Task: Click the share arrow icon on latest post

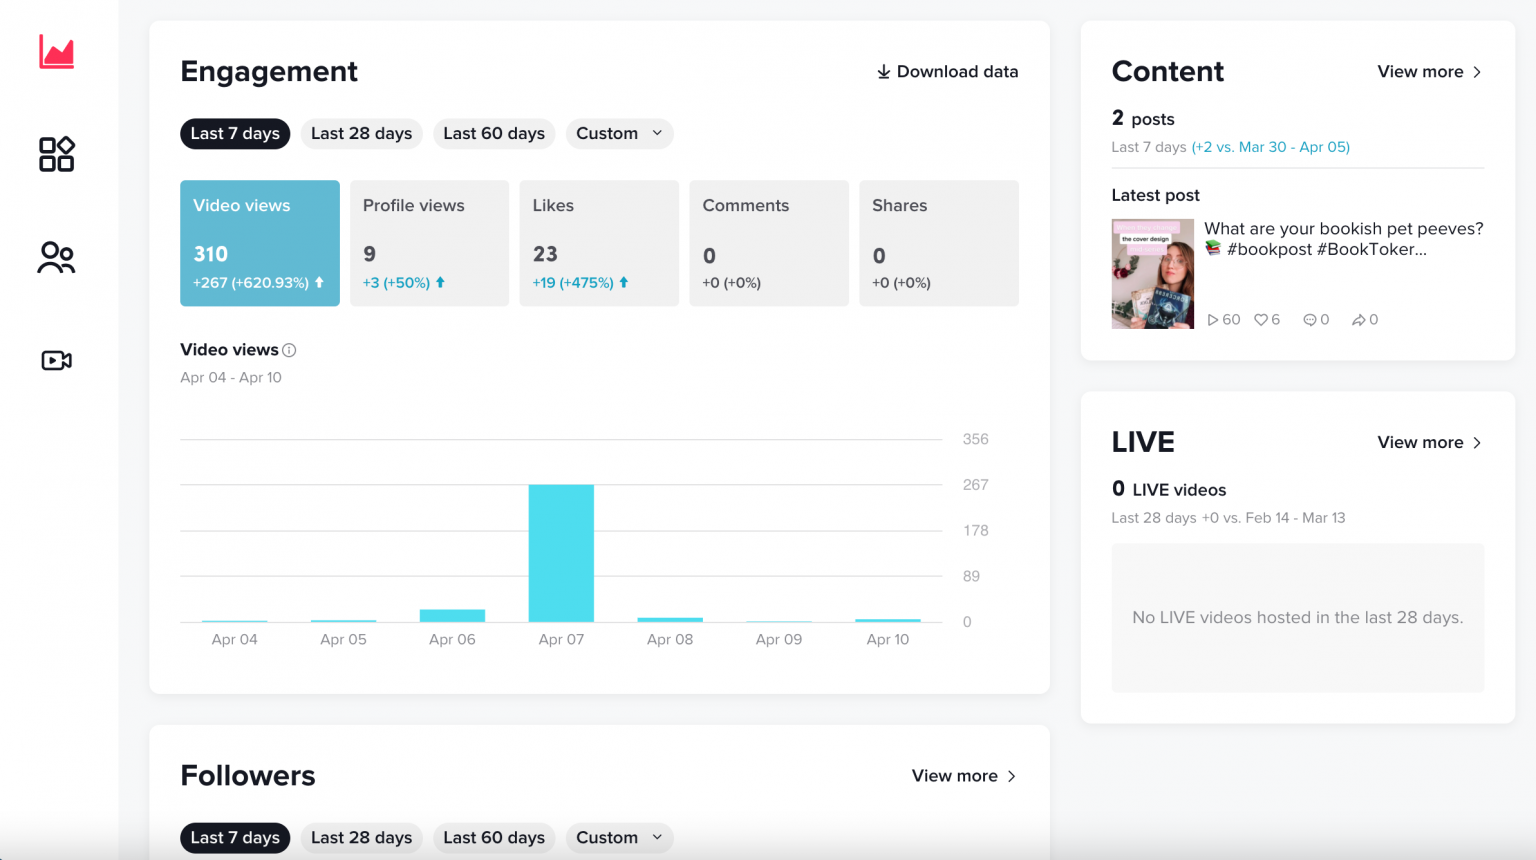Action: (1358, 320)
